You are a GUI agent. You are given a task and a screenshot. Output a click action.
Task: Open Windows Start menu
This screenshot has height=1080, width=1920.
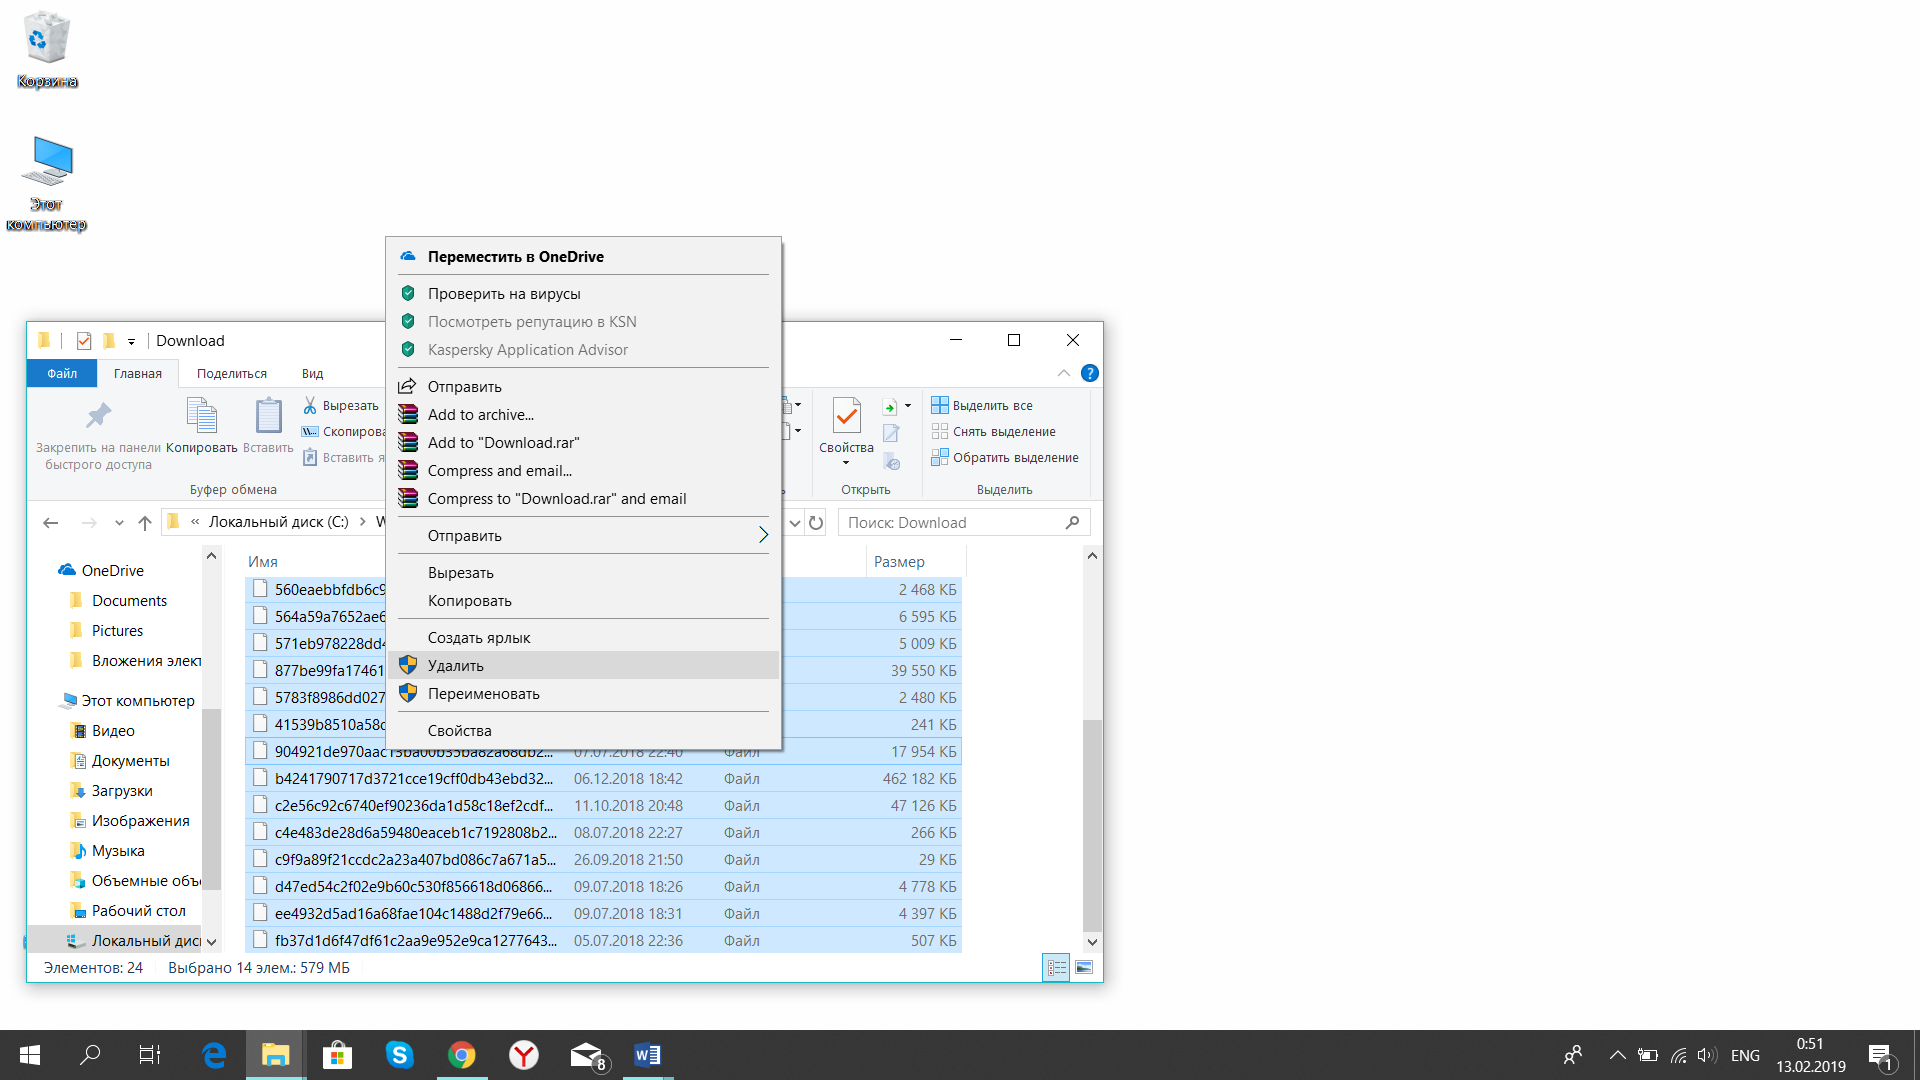30,1055
